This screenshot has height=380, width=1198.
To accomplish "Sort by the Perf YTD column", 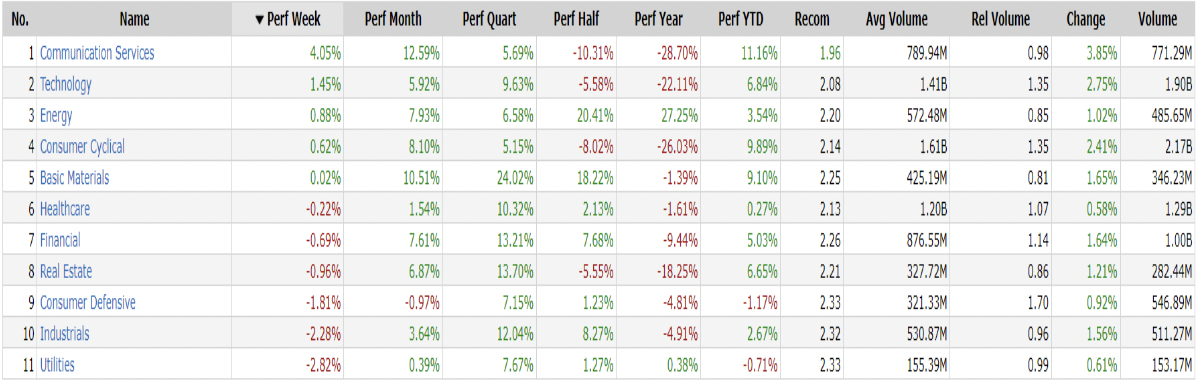I will (740, 19).
